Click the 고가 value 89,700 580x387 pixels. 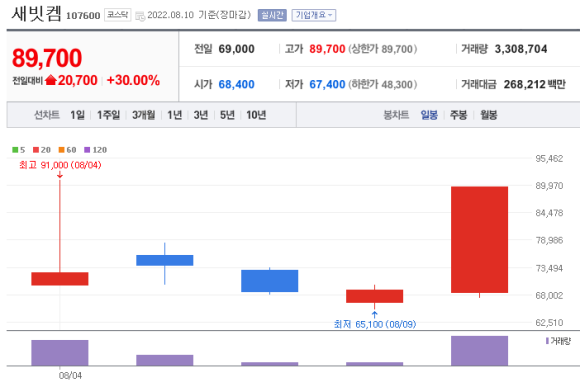327,49
